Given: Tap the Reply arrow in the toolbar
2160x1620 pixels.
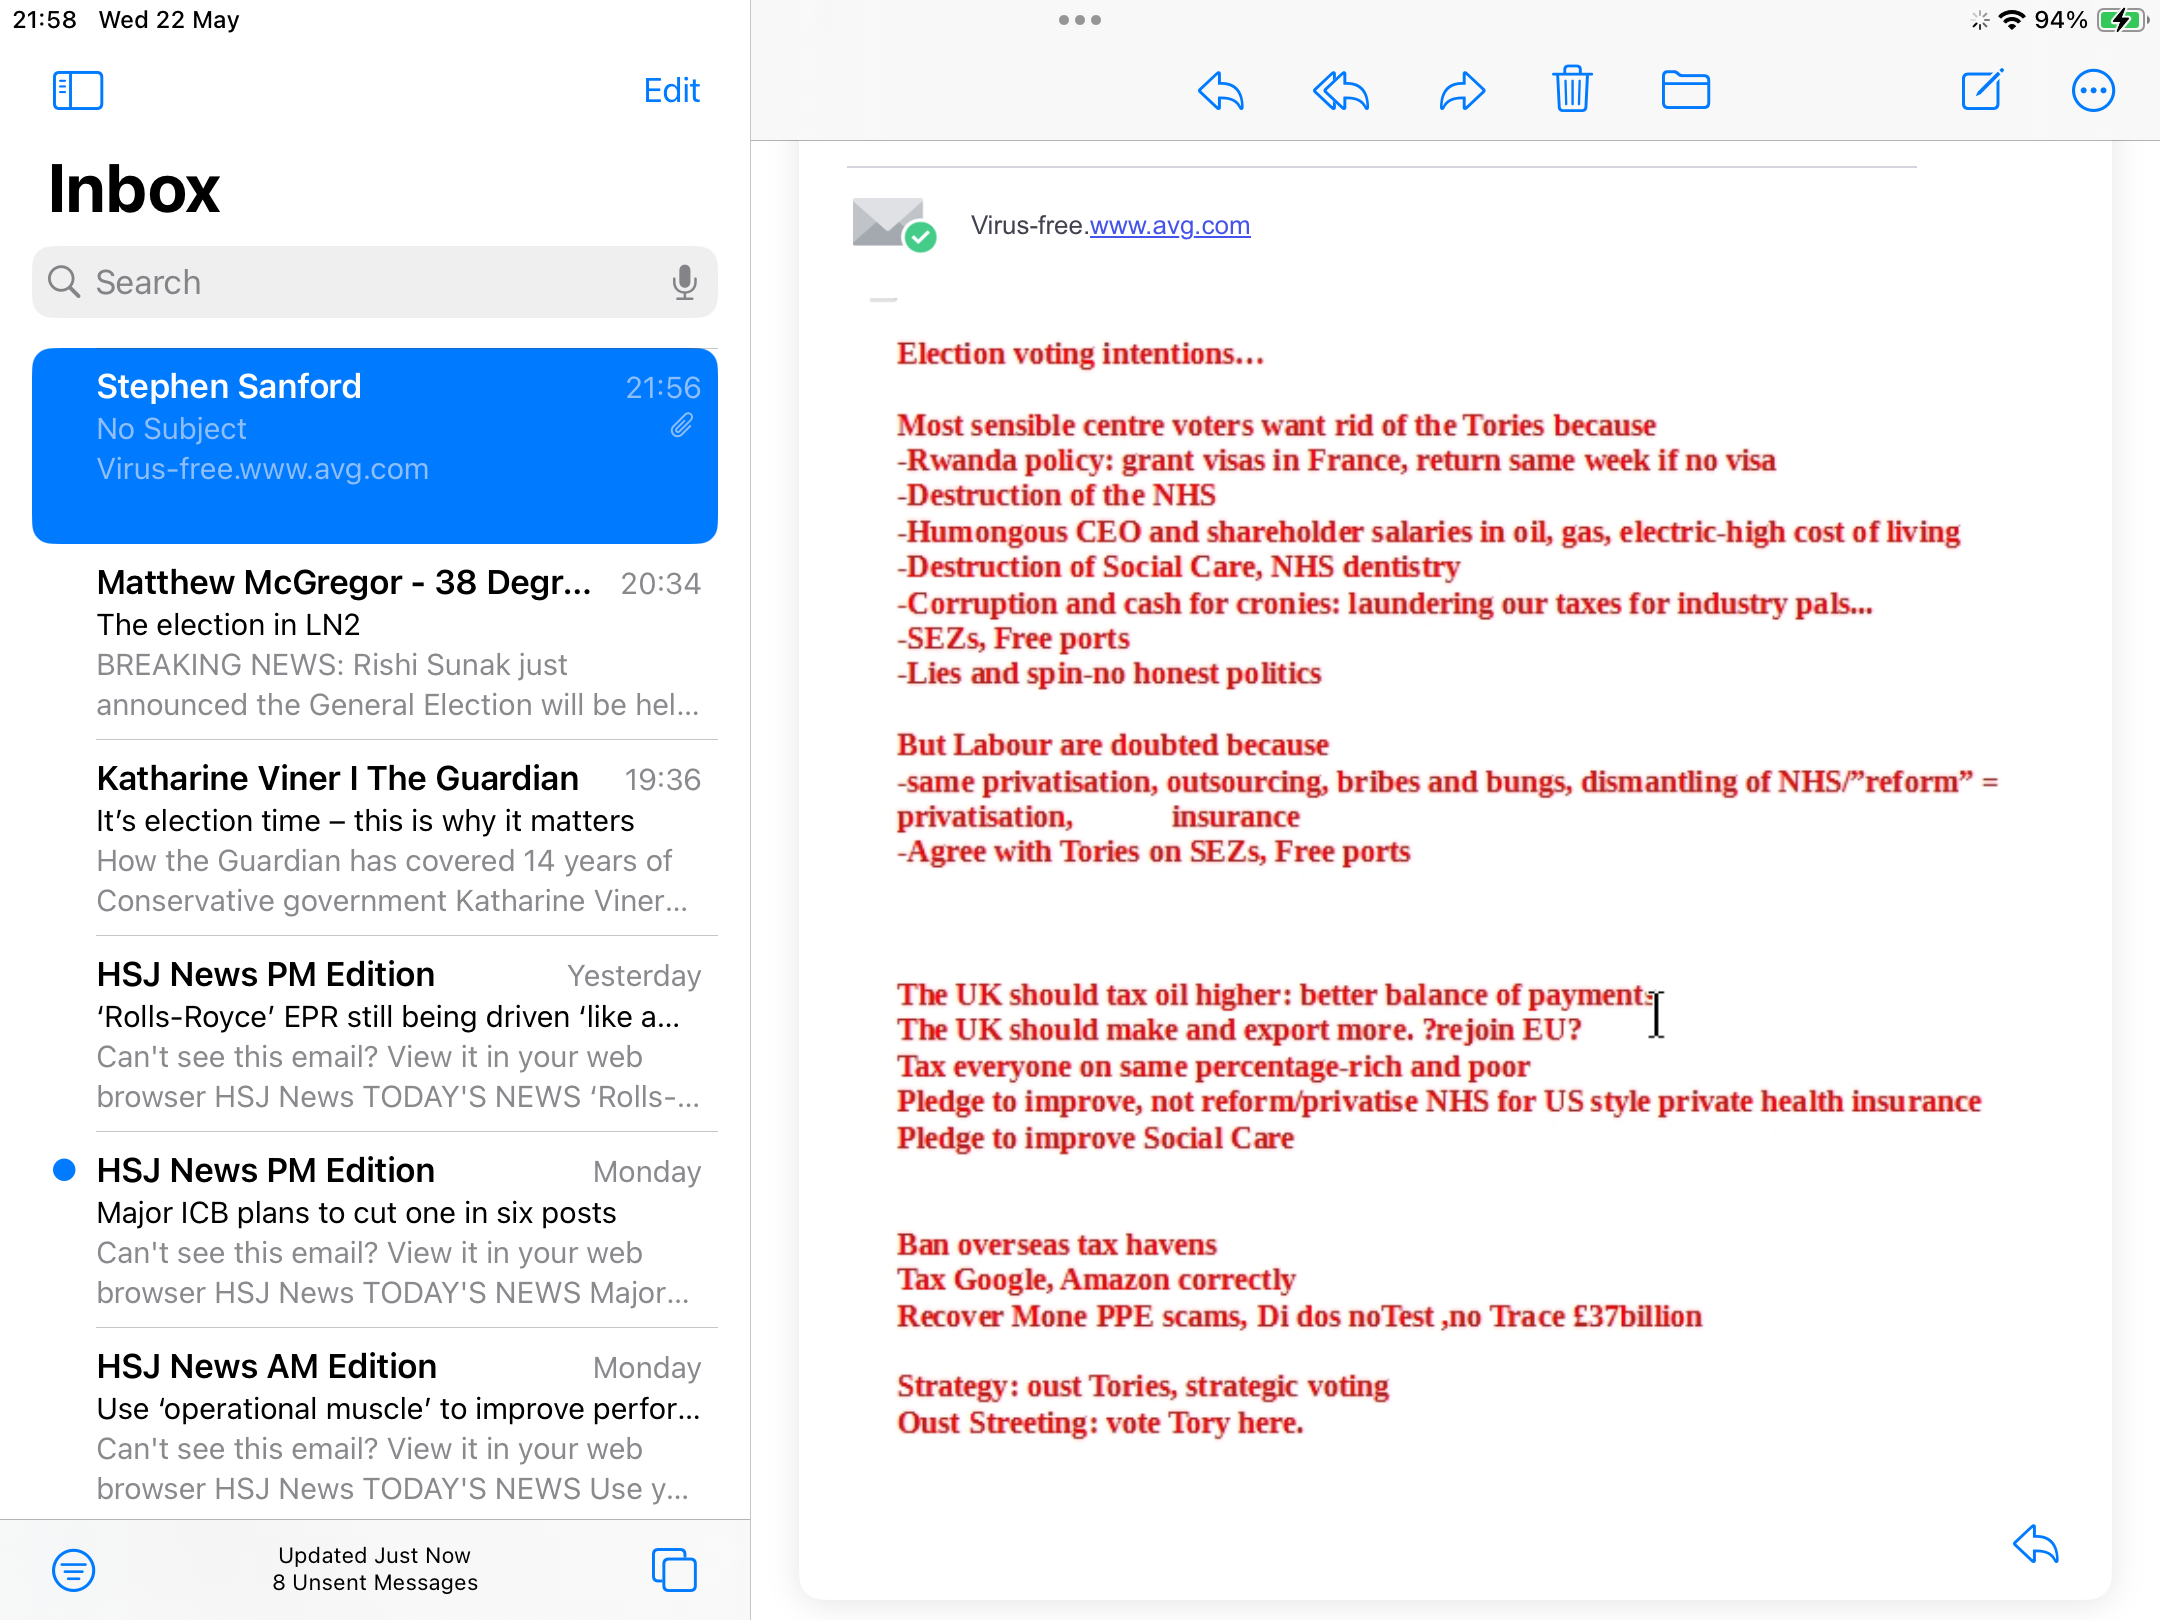Looking at the screenshot, I should pyautogui.click(x=1220, y=91).
